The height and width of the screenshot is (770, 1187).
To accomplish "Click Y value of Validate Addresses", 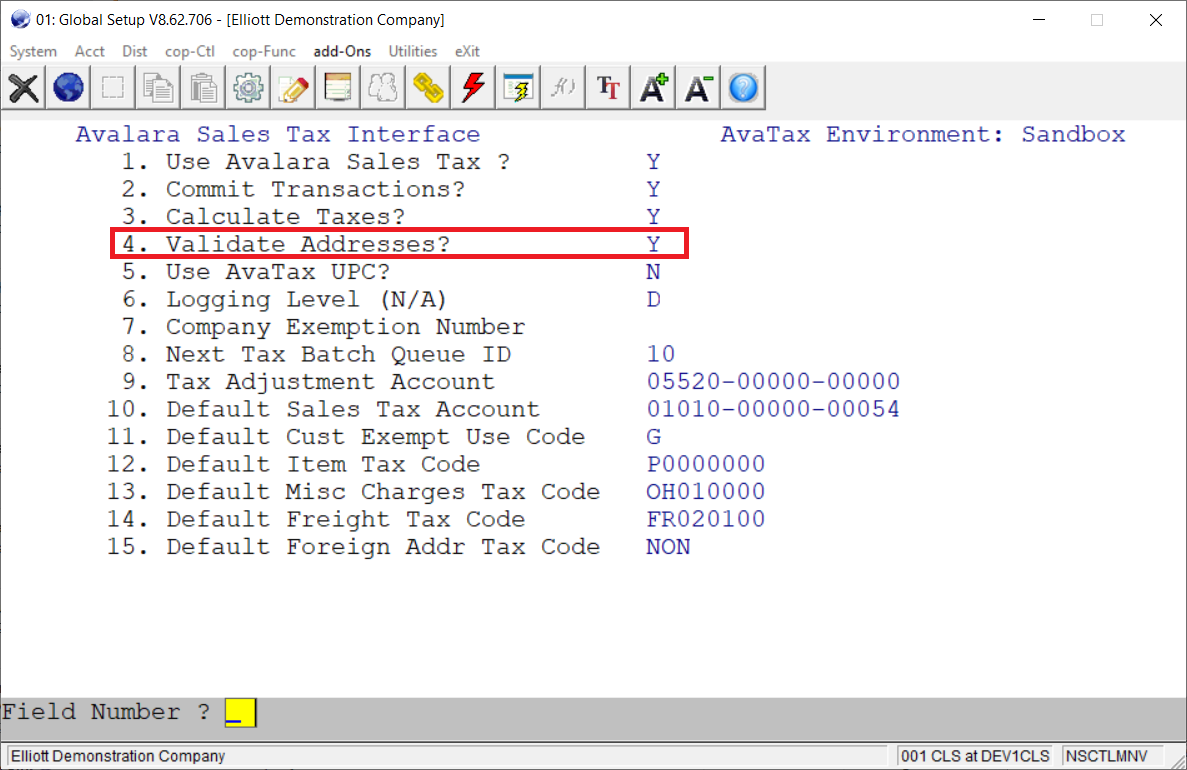I will [653, 244].
